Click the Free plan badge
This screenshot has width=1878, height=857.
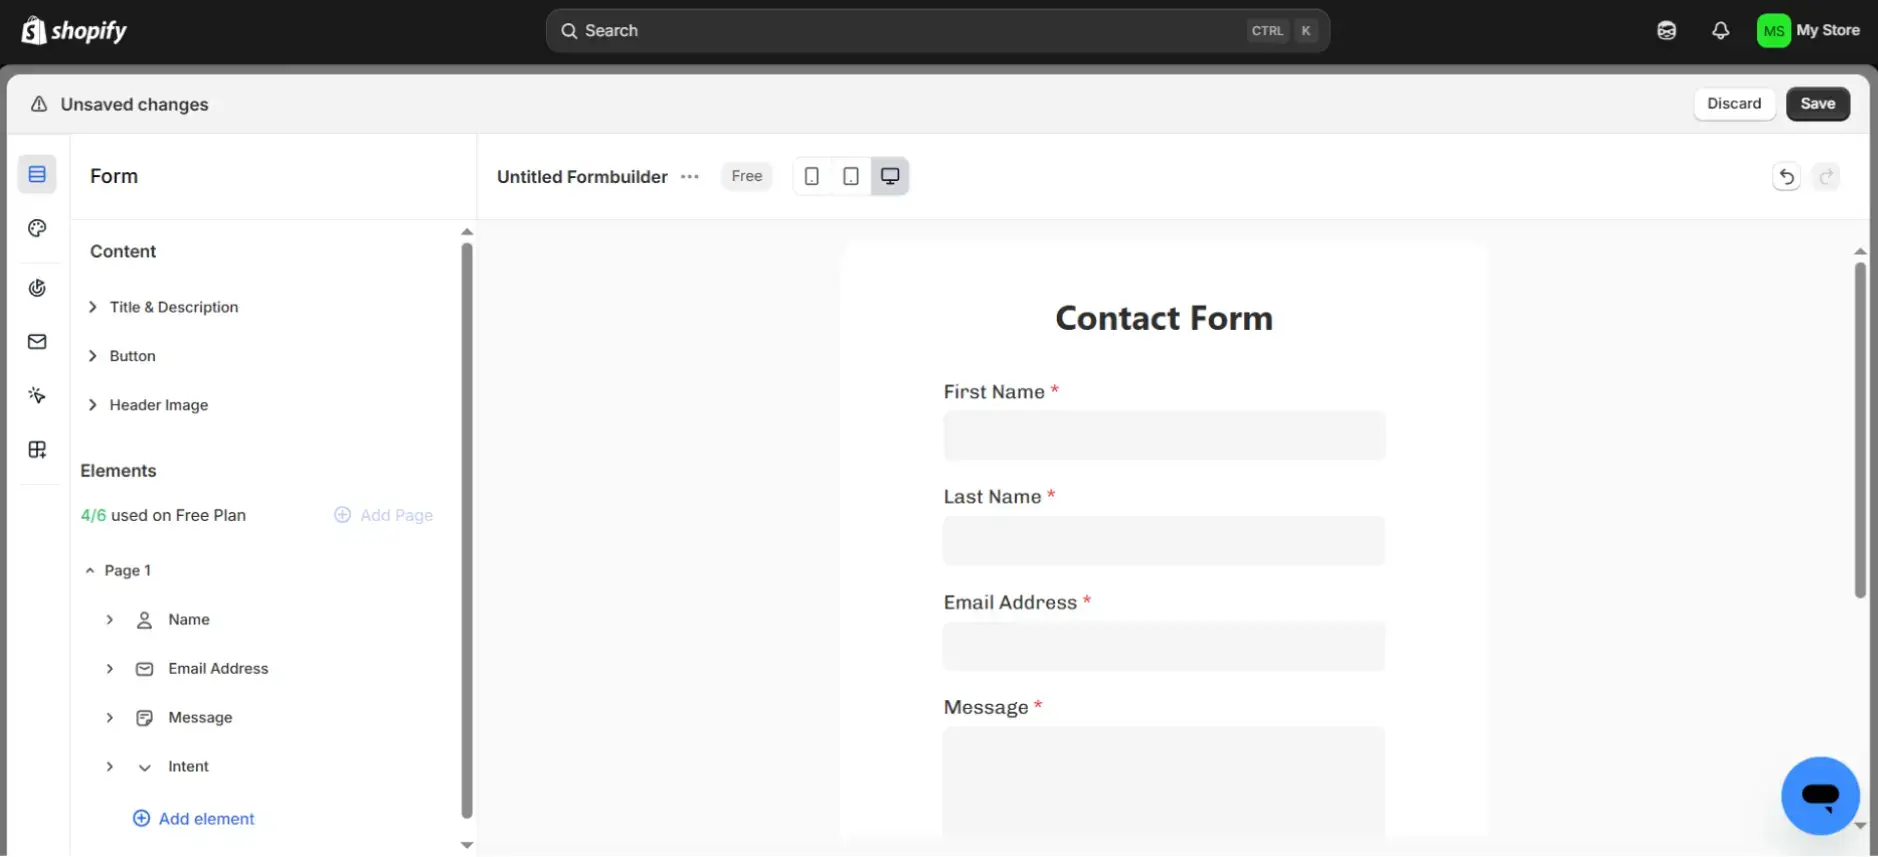tap(747, 176)
